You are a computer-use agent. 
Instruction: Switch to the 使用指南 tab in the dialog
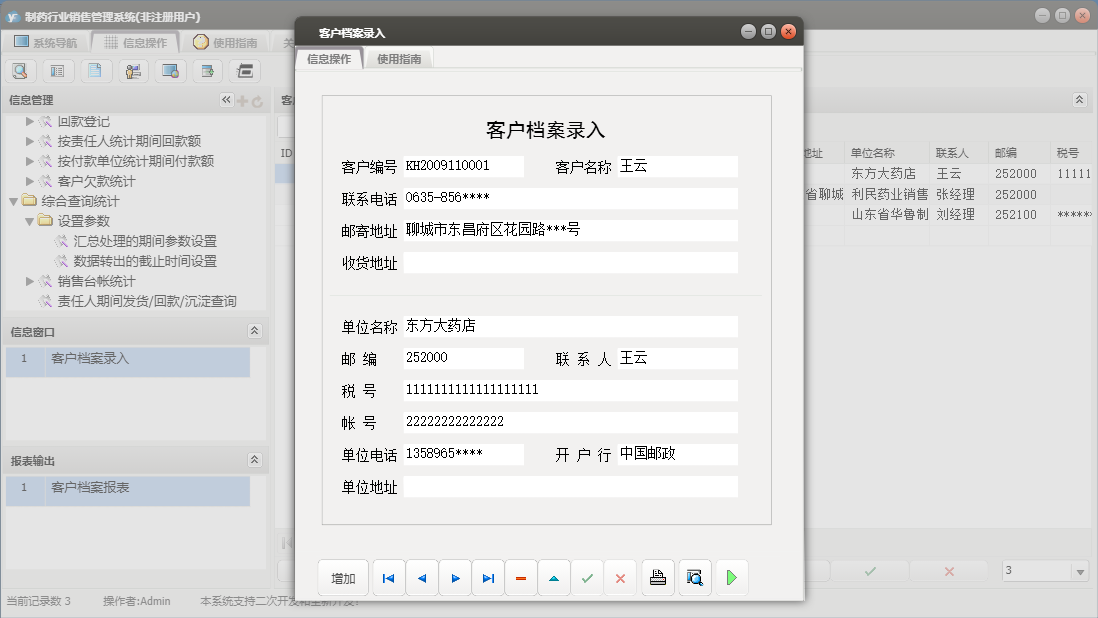pyautogui.click(x=401, y=58)
